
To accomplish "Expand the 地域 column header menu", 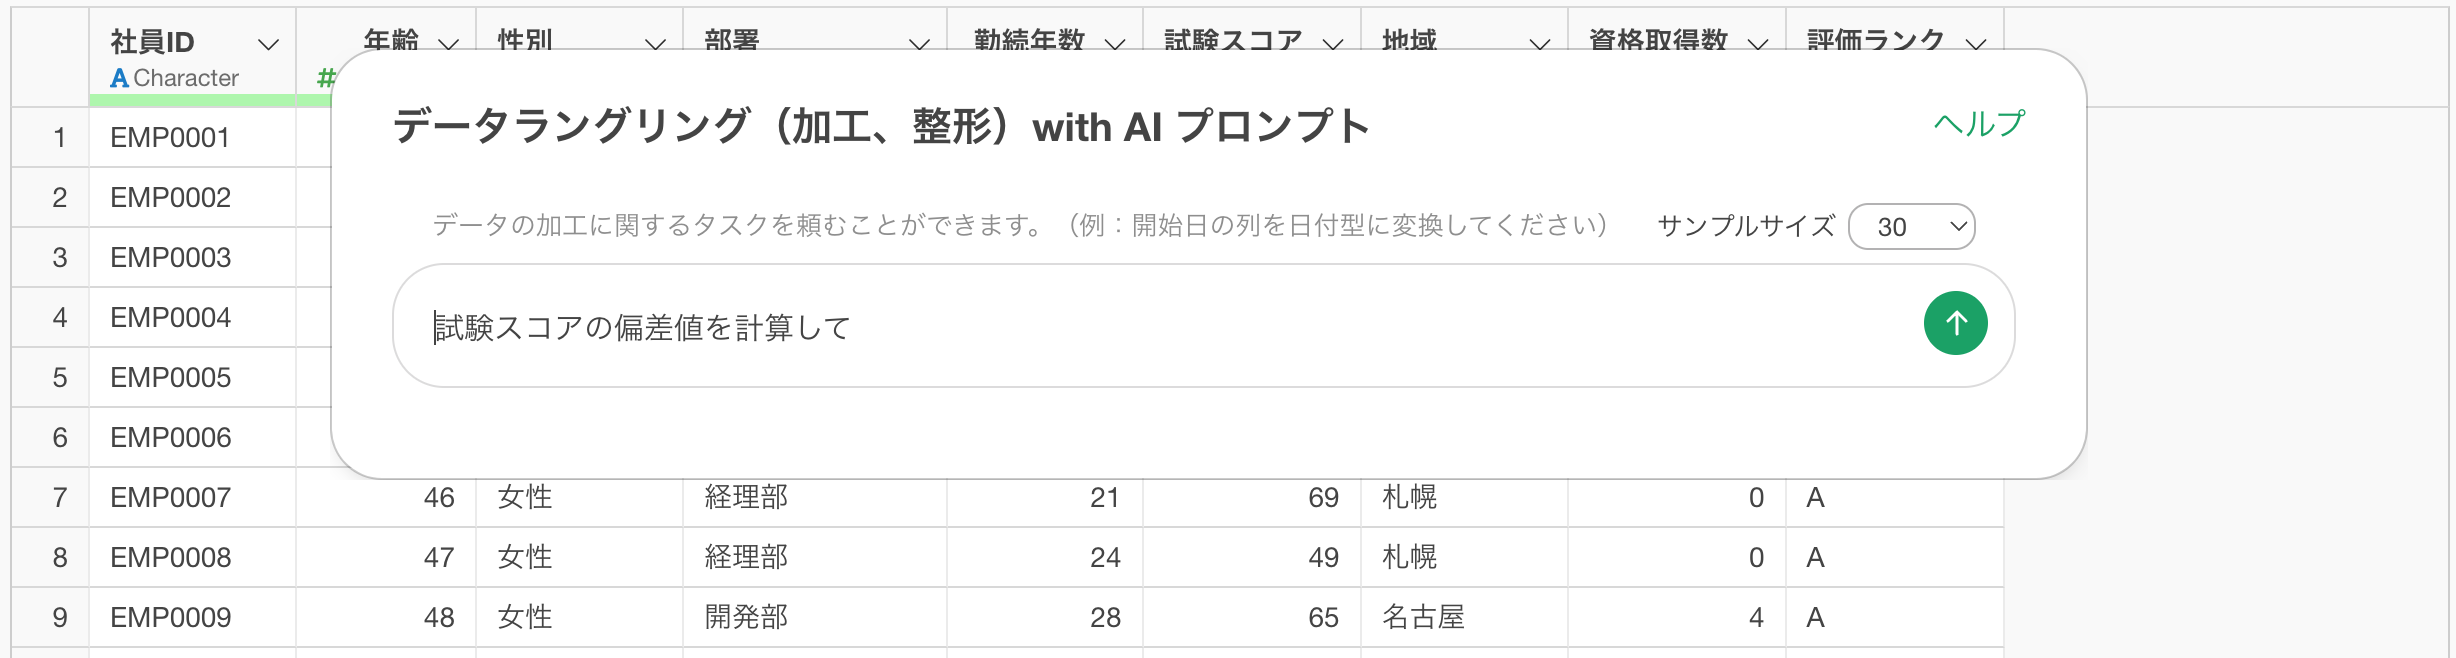I will click(1540, 44).
